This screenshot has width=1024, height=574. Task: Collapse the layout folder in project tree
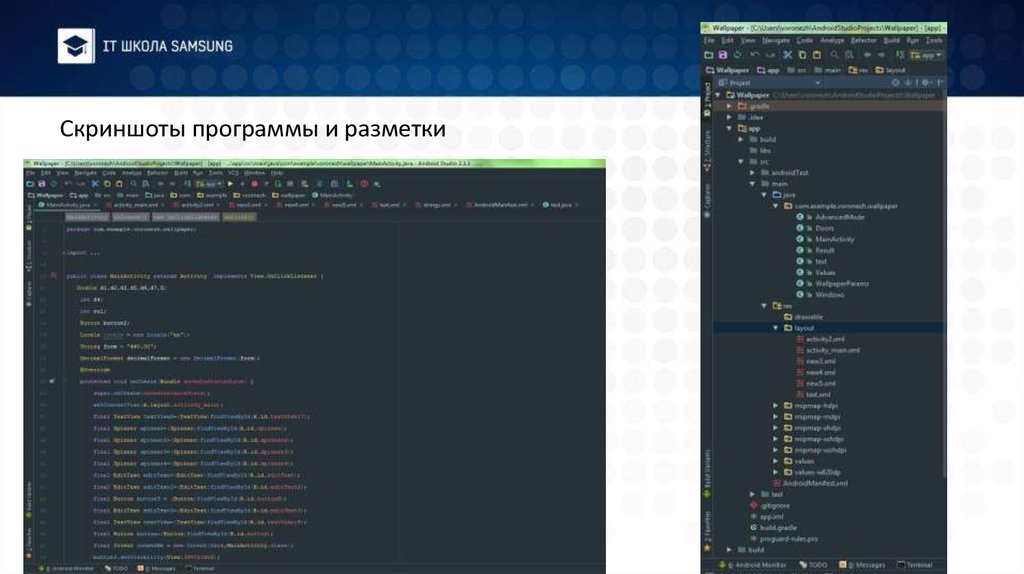pyautogui.click(x=776, y=327)
